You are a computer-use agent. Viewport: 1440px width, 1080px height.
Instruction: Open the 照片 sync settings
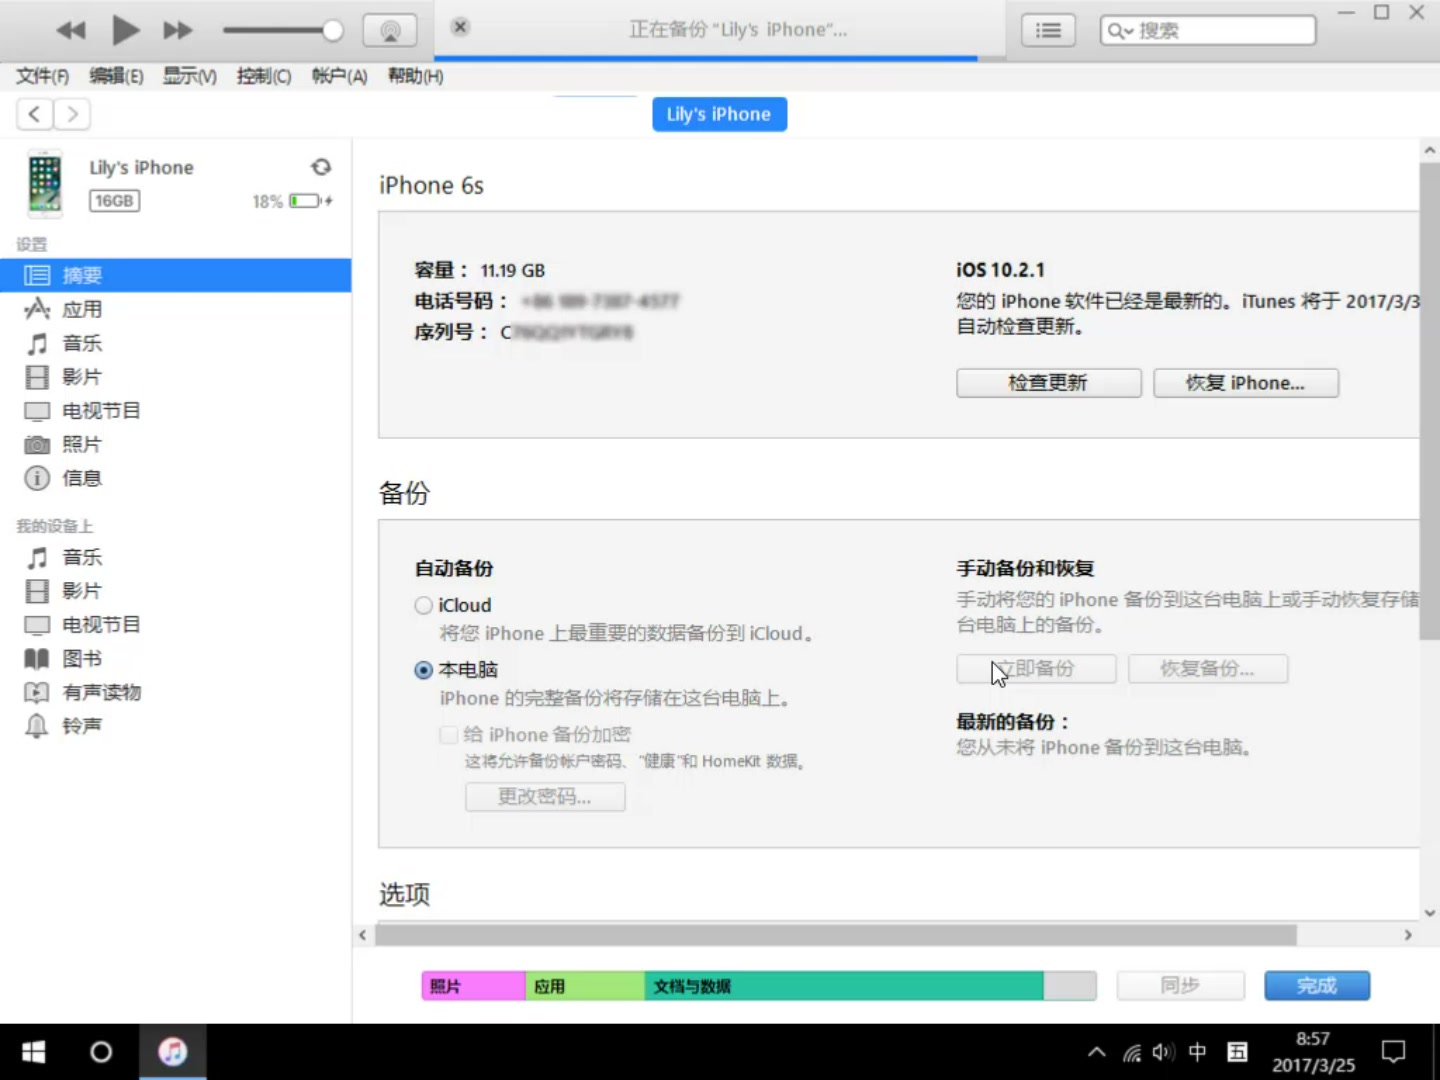coord(80,444)
